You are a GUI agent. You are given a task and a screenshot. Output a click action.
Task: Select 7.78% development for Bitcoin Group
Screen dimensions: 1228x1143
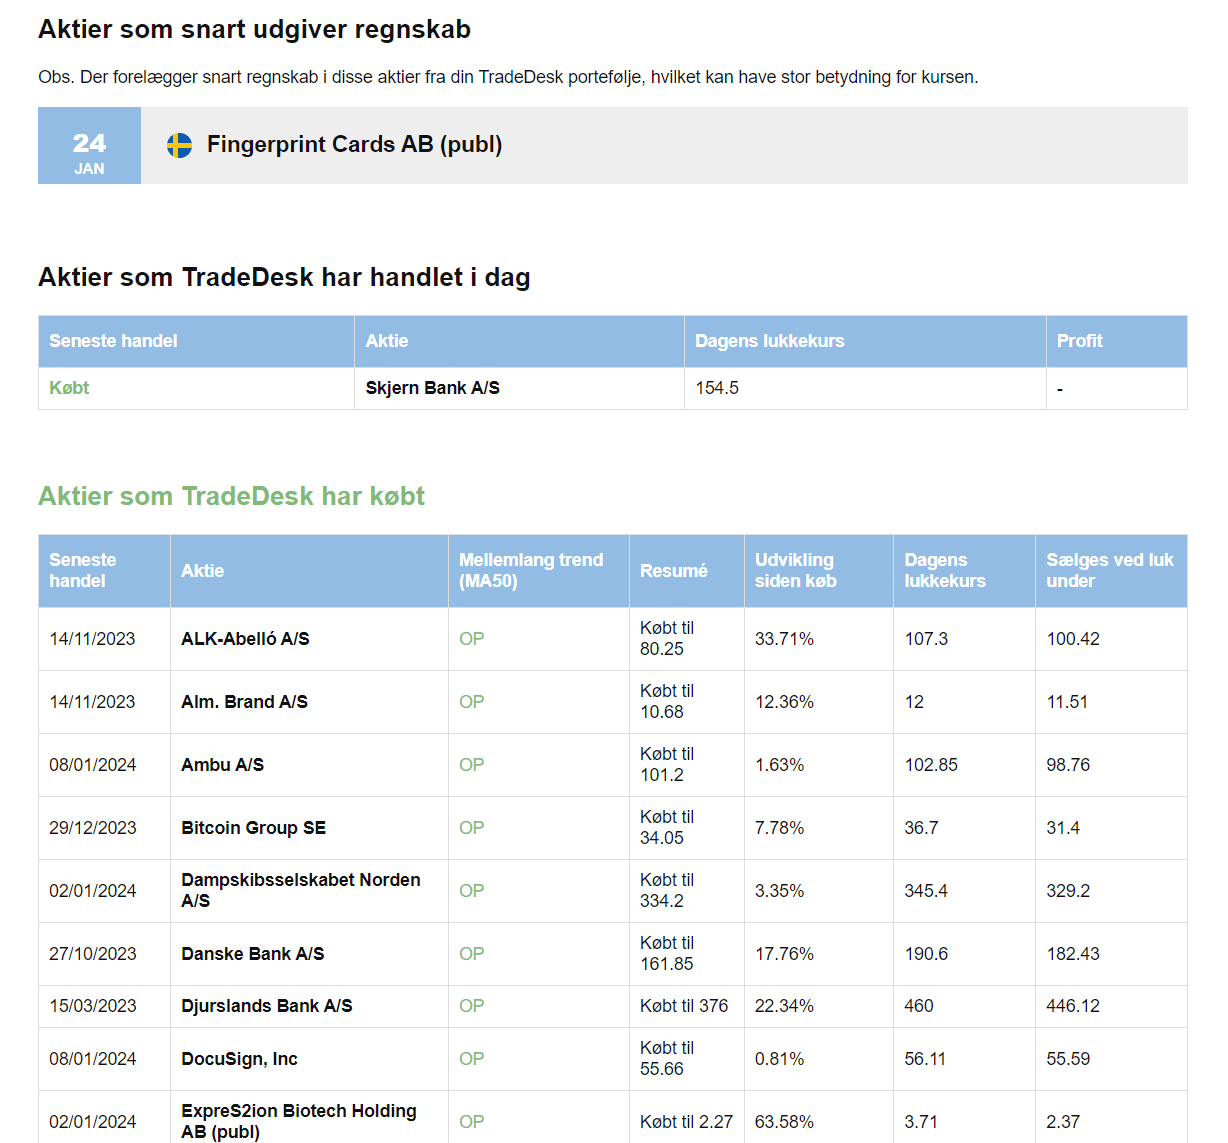point(779,828)
